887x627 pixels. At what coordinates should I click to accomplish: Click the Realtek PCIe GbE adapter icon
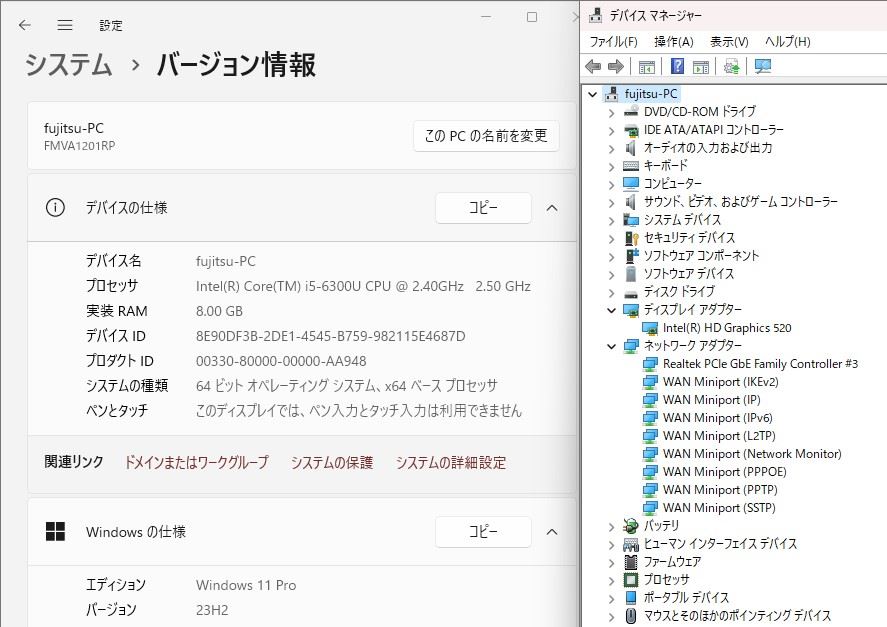click(x=650, y=364)
